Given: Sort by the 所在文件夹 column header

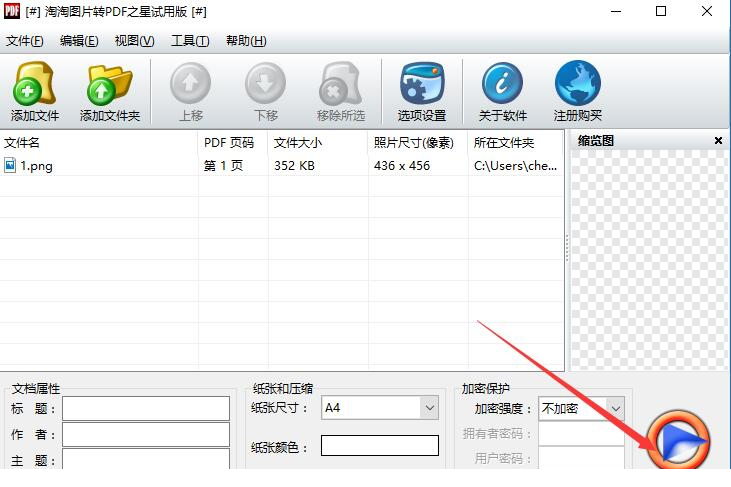Looking at the screenshot, I should pos(516,143).
